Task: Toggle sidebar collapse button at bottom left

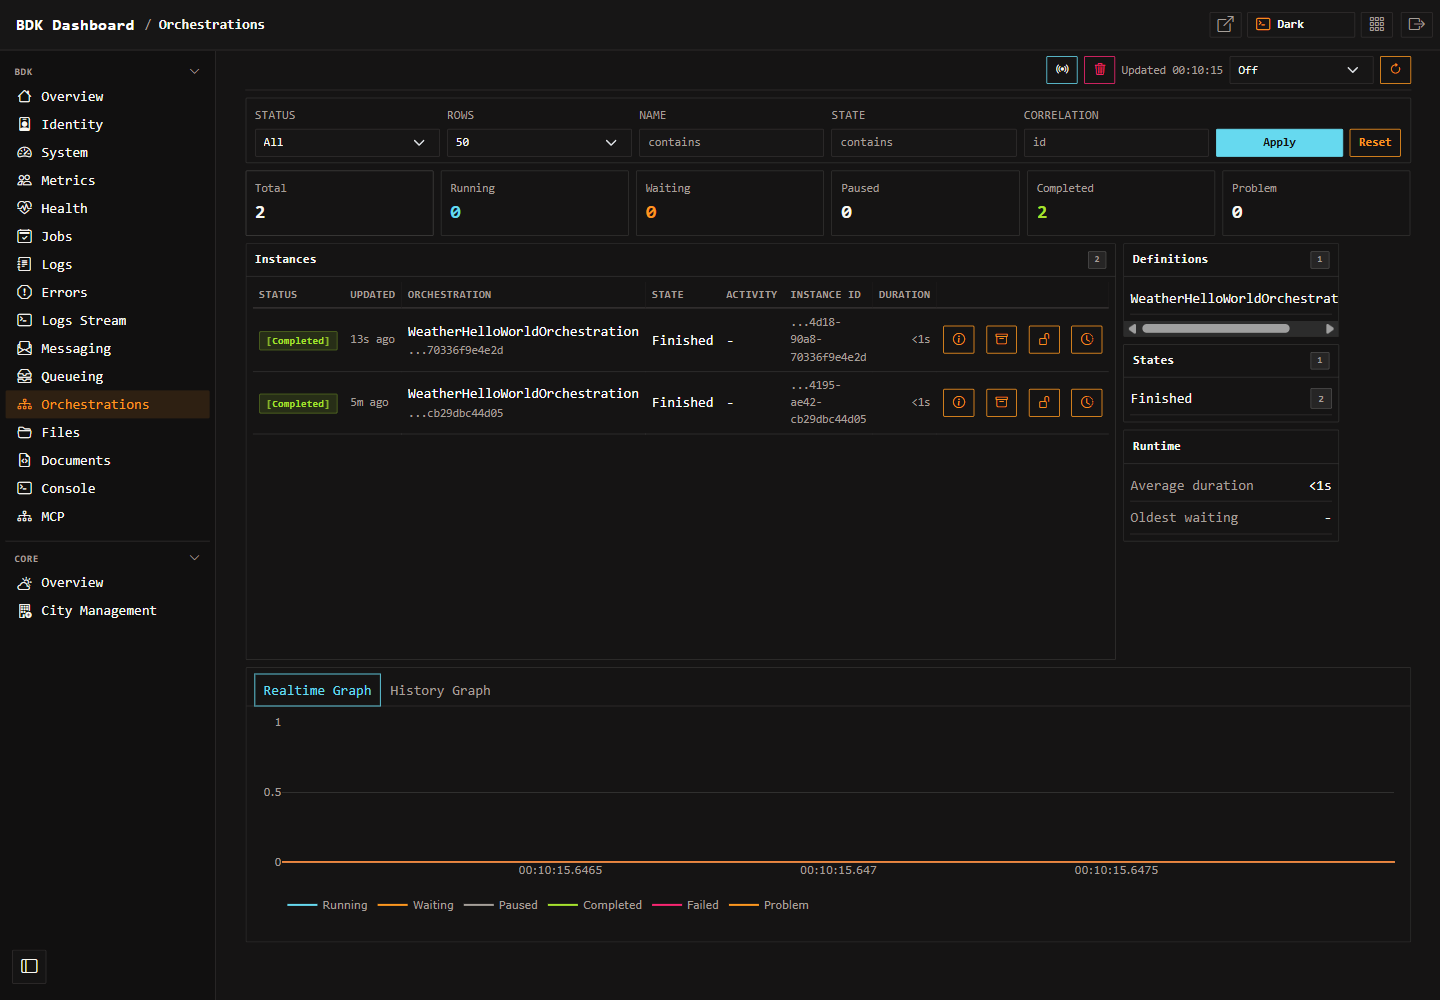Action: pyautogui.click(x=29, y=966)
